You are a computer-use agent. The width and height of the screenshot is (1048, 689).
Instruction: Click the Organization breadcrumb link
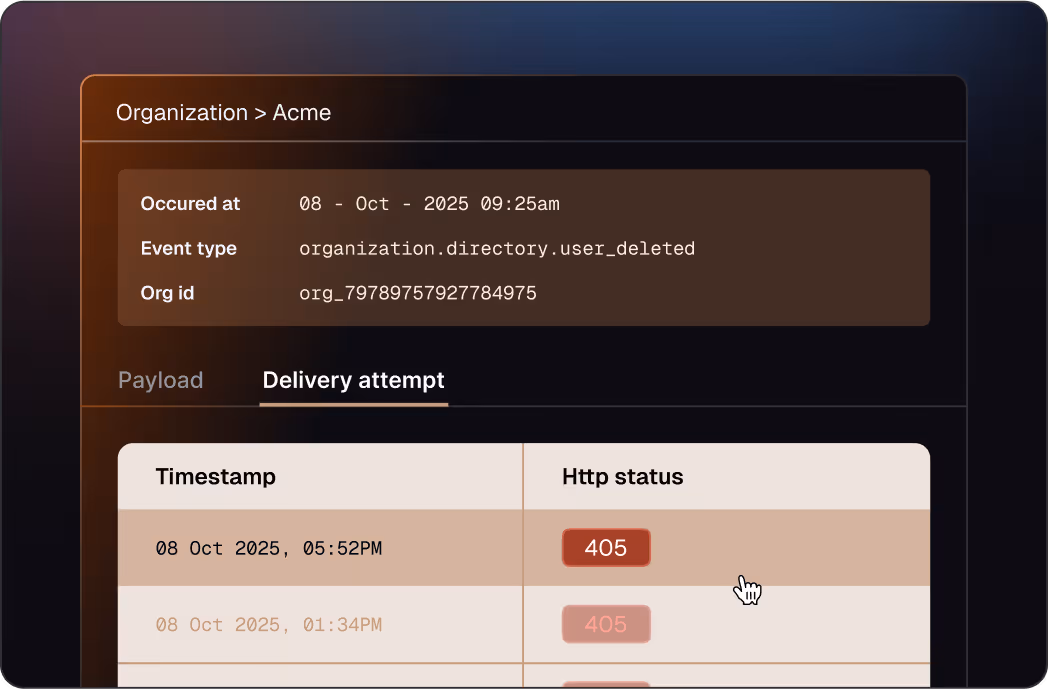(182, 113)
